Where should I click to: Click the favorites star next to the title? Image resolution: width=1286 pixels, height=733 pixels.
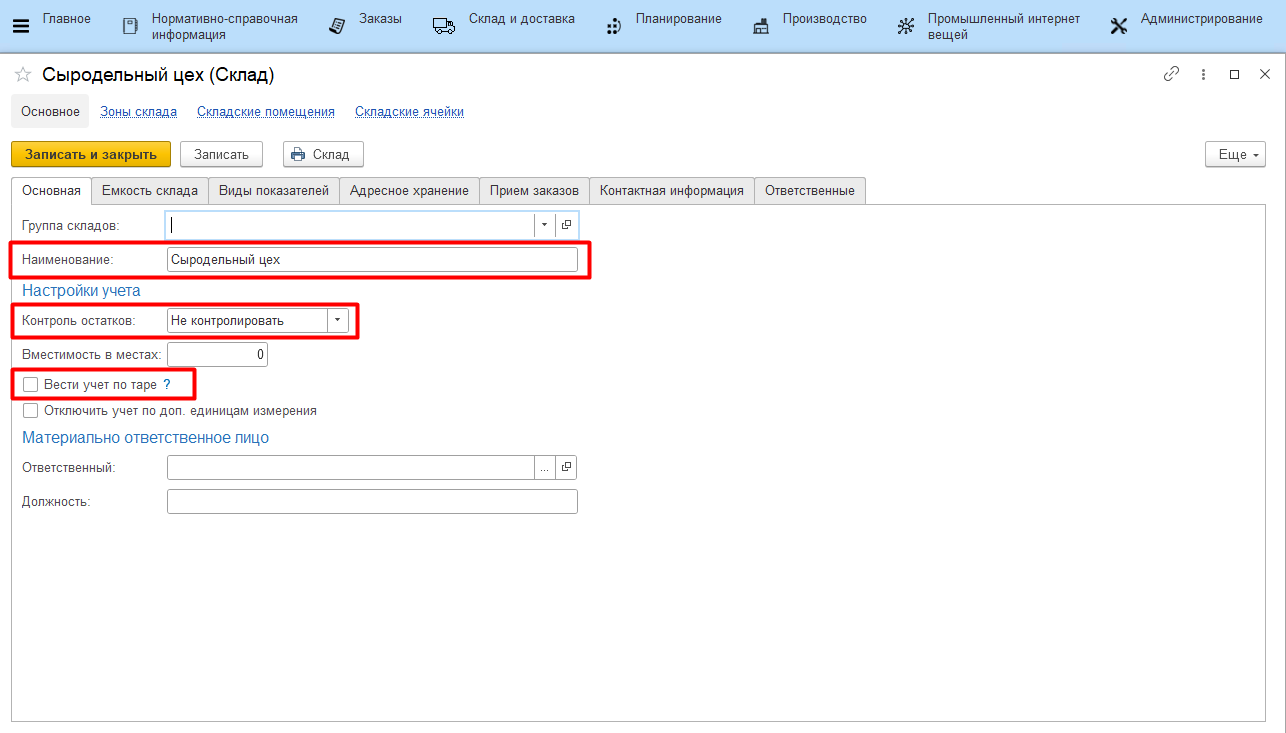[23, 75]
